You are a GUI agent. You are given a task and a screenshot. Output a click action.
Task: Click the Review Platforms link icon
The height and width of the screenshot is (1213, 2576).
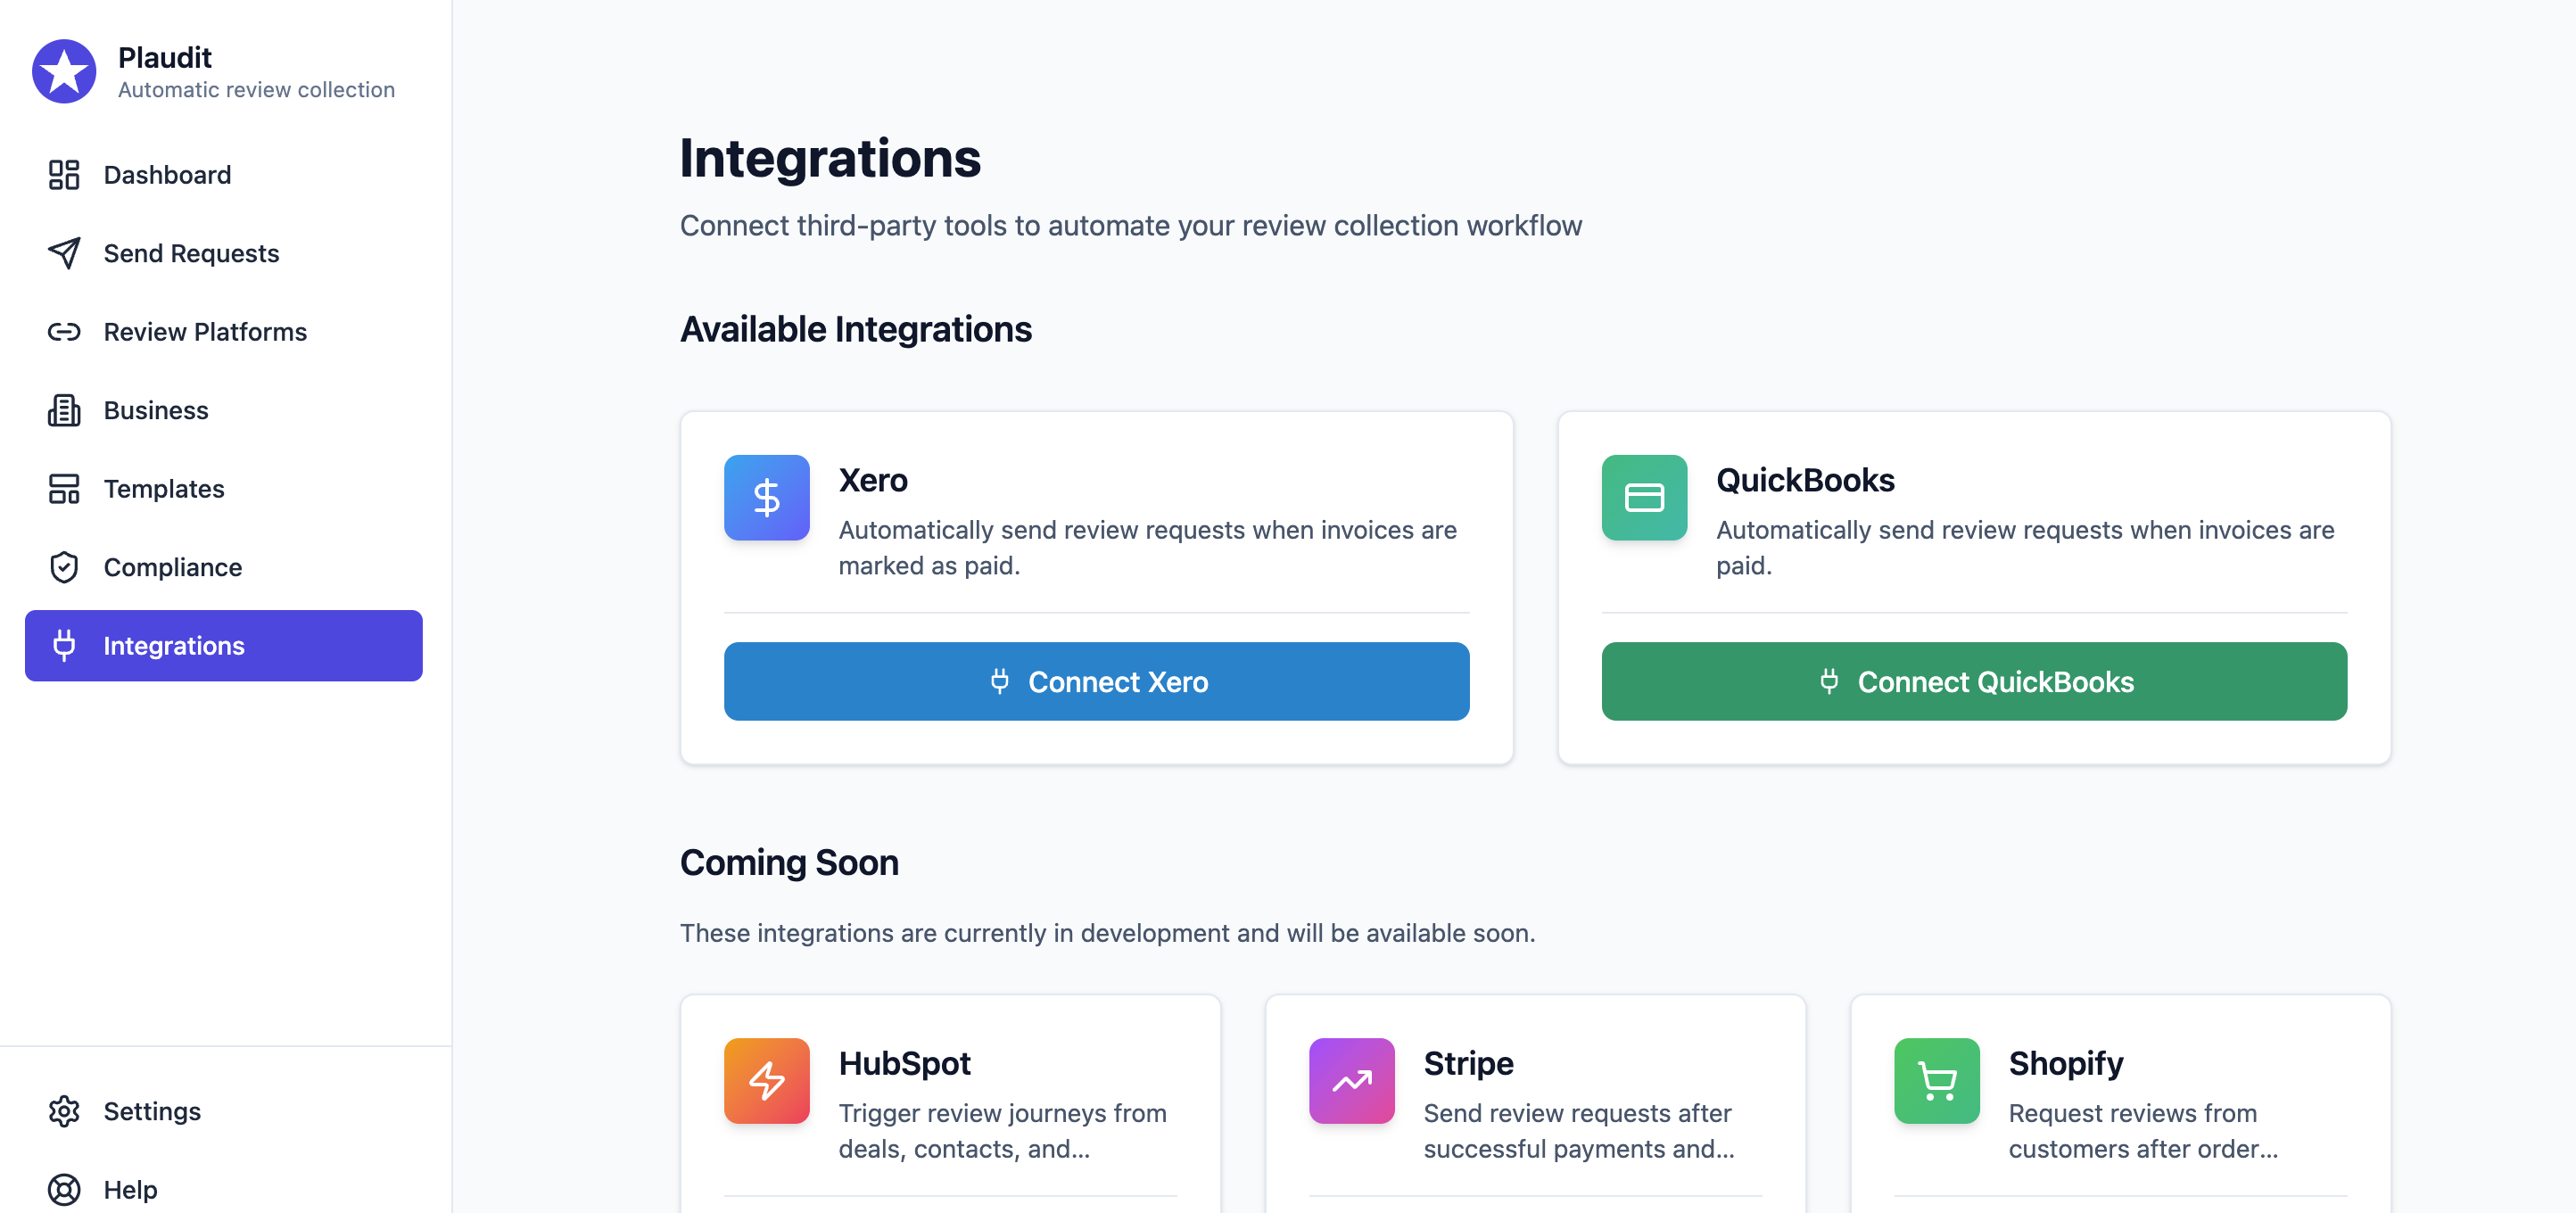[64, 332]
